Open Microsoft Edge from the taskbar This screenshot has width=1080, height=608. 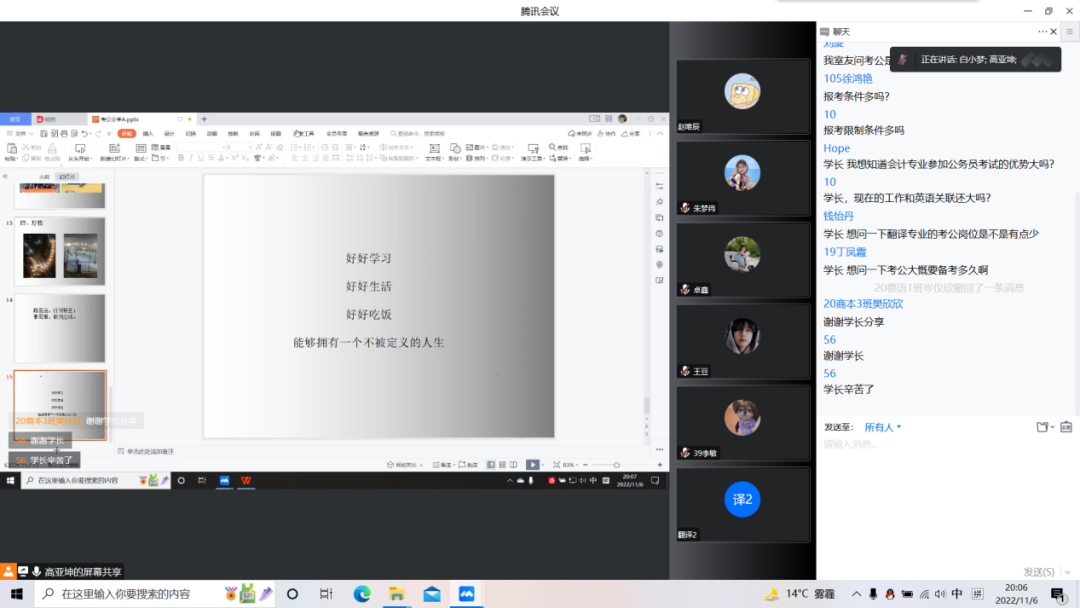click(x=362, y=594)
